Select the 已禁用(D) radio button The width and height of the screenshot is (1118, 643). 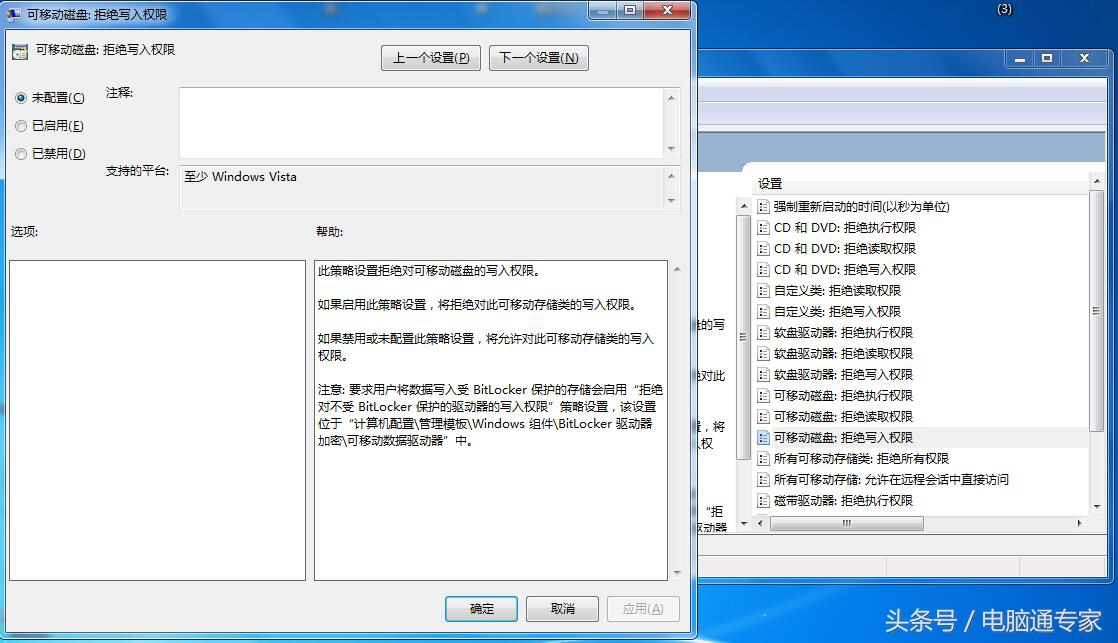click(21, 154)
